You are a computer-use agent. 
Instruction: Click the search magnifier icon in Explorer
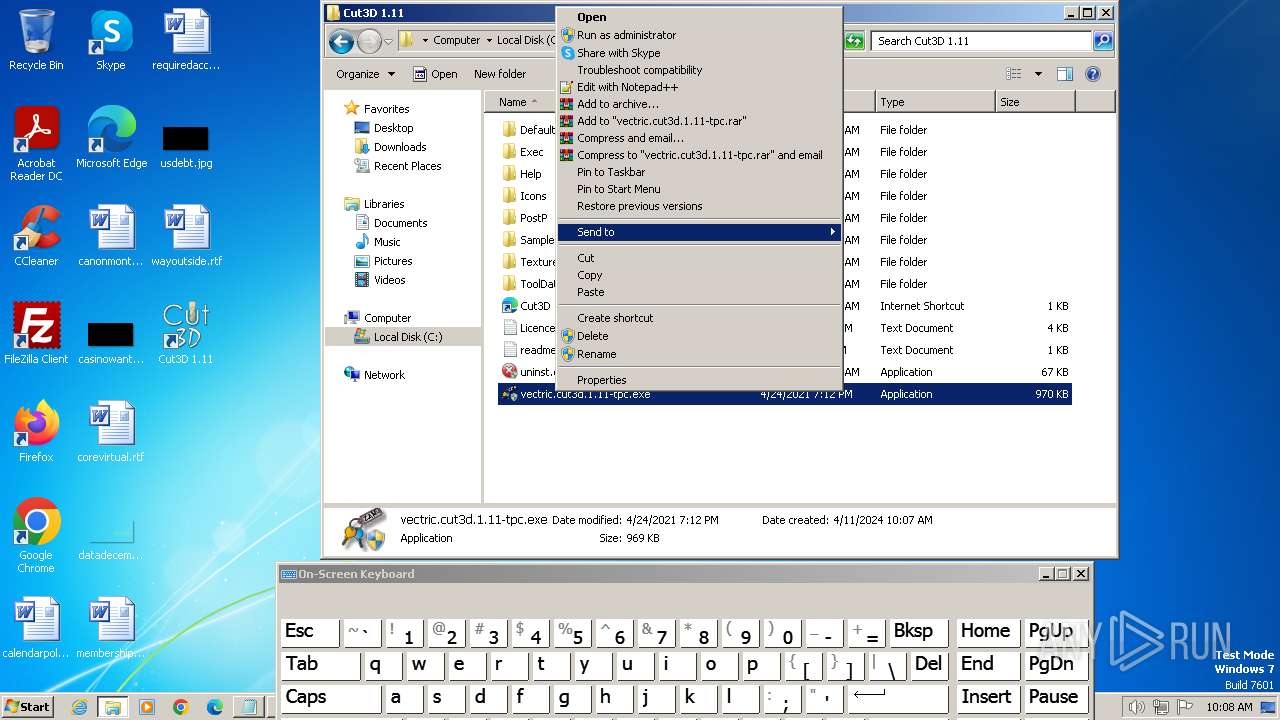pyautogui.click(x=1103, y=41)
